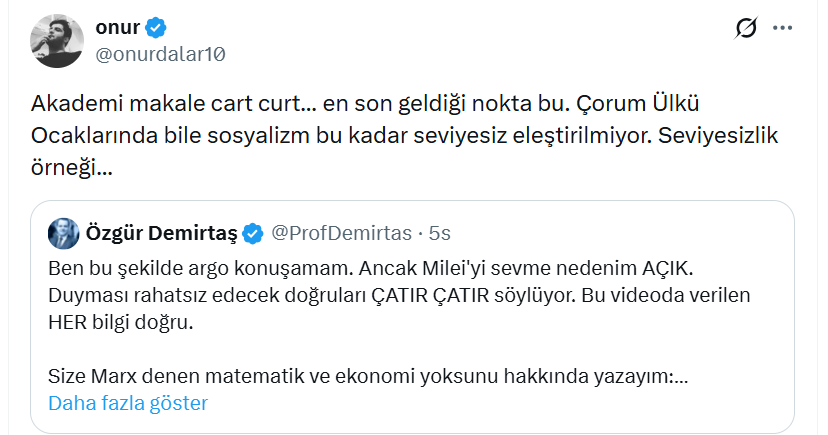Expand quoted post with "Daha fazla göster"
This screenshot has height=435, width=828.
127,404
